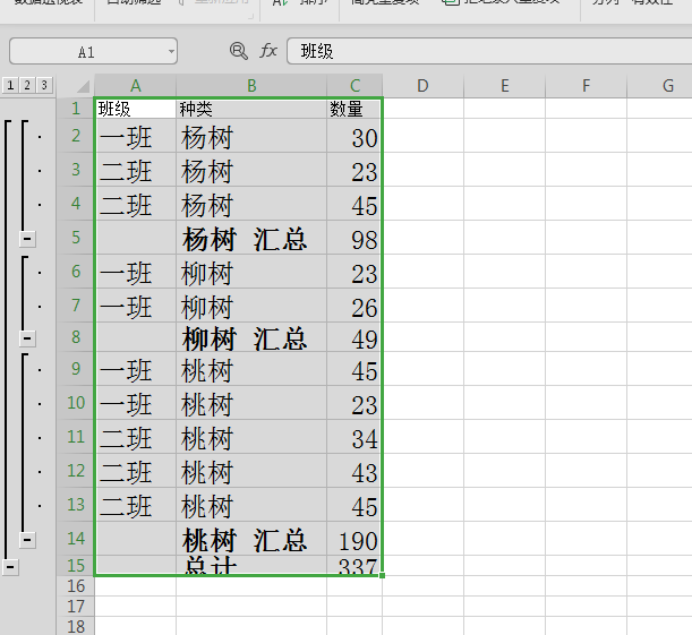Image resolution: width=692 pixels, height=636 pixels.
Task: Click the 柳树 汇总 subtotal cell
Action: tap(252, 337)
